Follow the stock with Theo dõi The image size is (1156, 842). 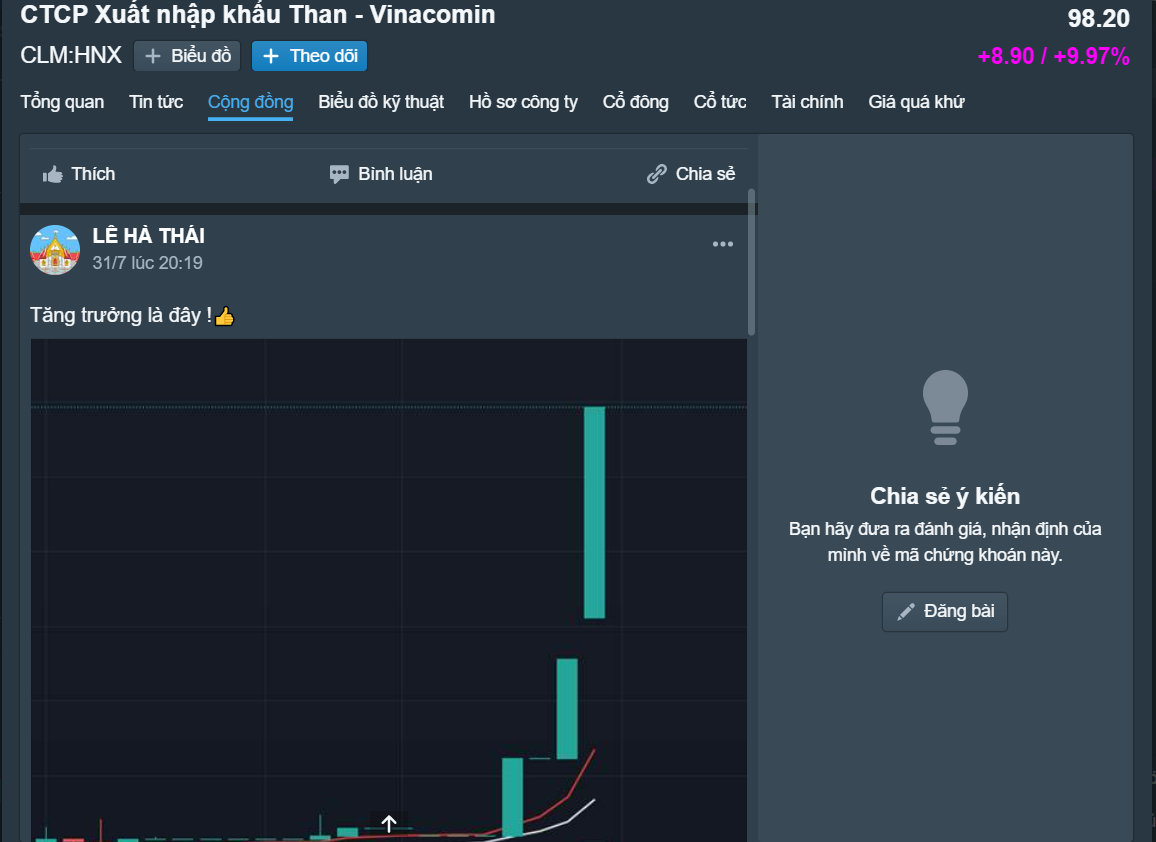click(310, 56)
